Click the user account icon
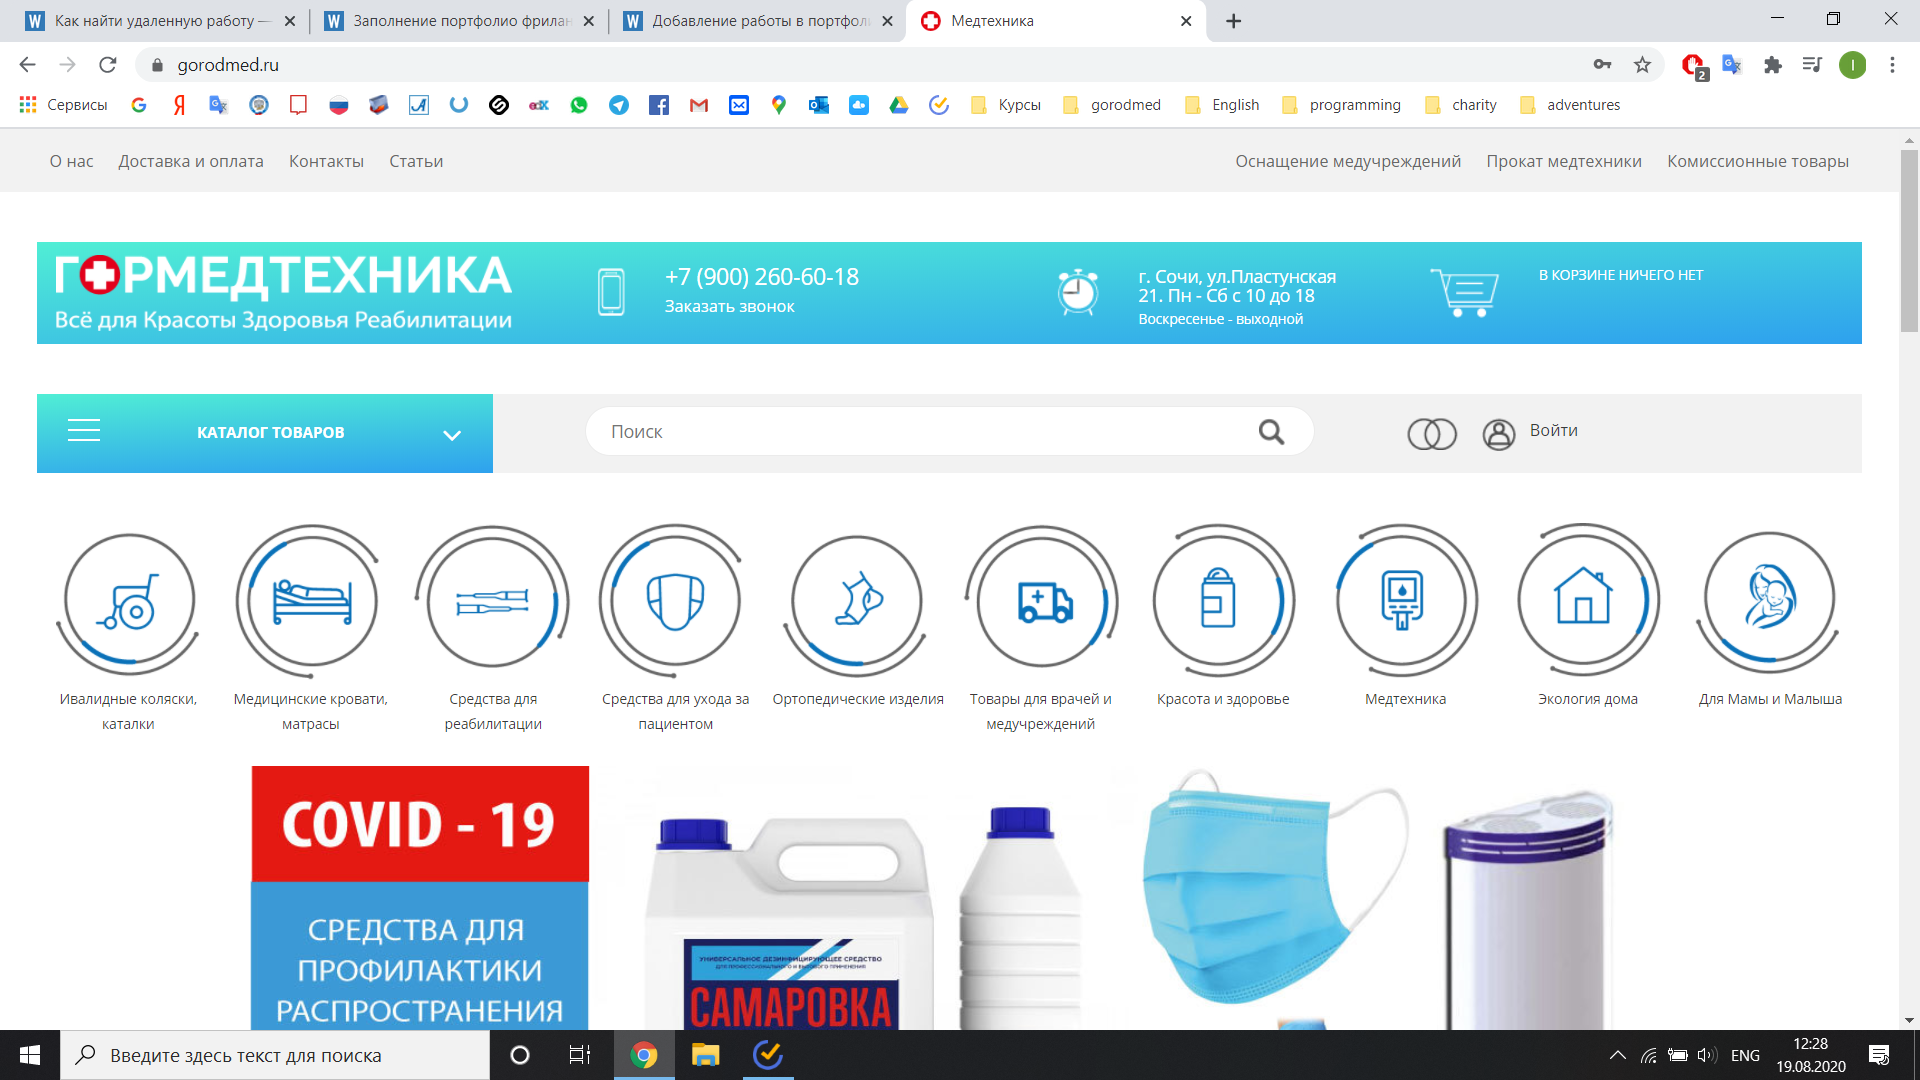Screen dimensions: 1920x1080 click(1498, 433)
